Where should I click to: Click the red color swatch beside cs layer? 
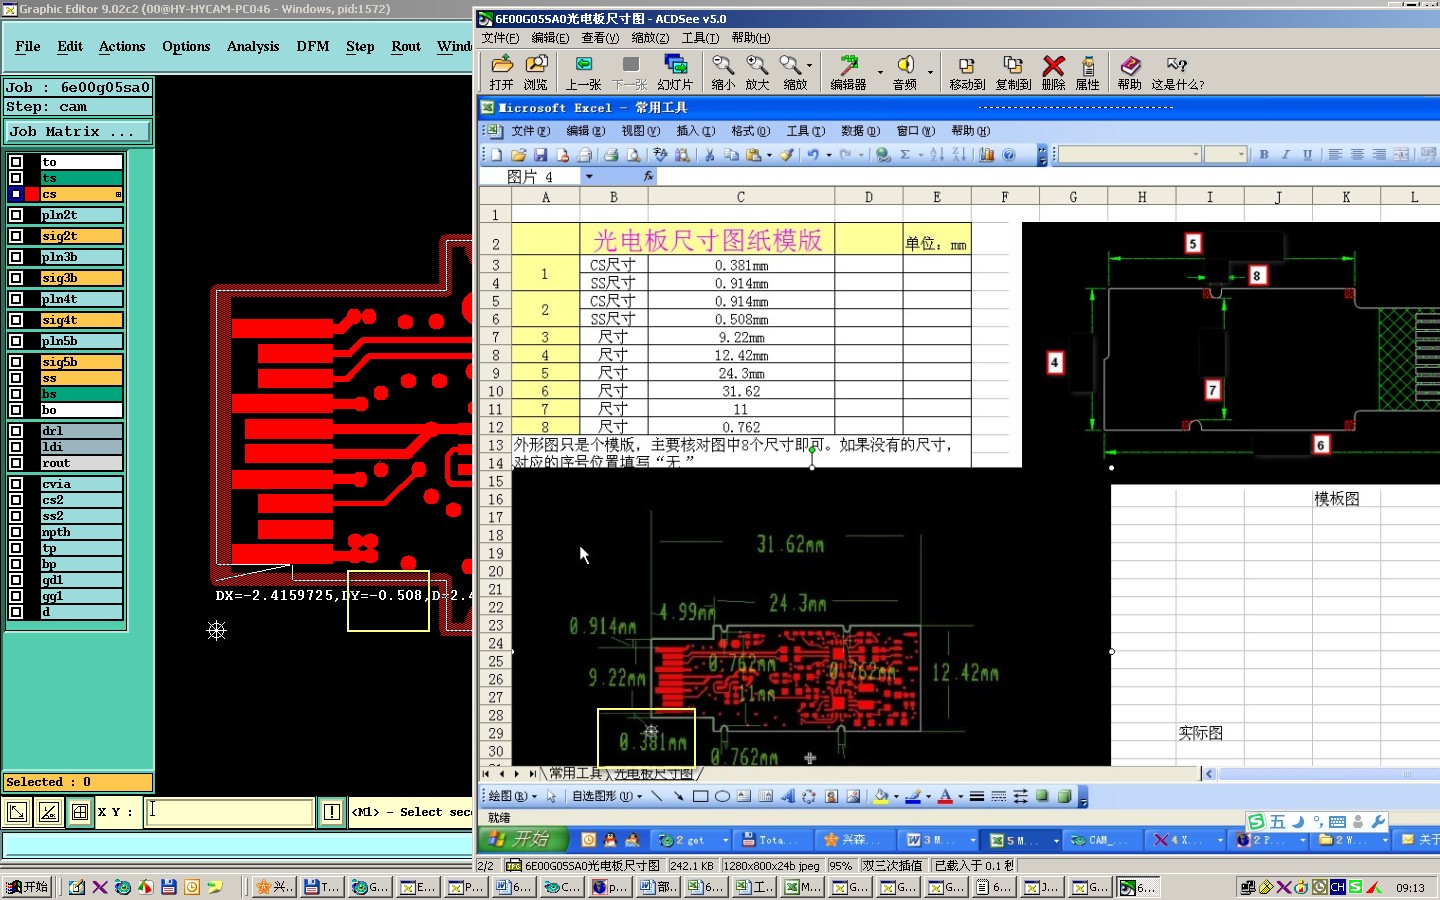pyautogui.click(x=32, y=194)
